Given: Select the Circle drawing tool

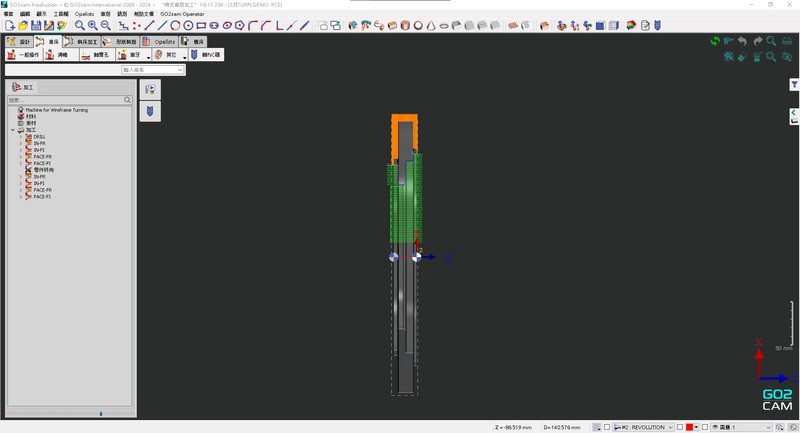Looking at the screenshot, I should [x=175, y=25].
